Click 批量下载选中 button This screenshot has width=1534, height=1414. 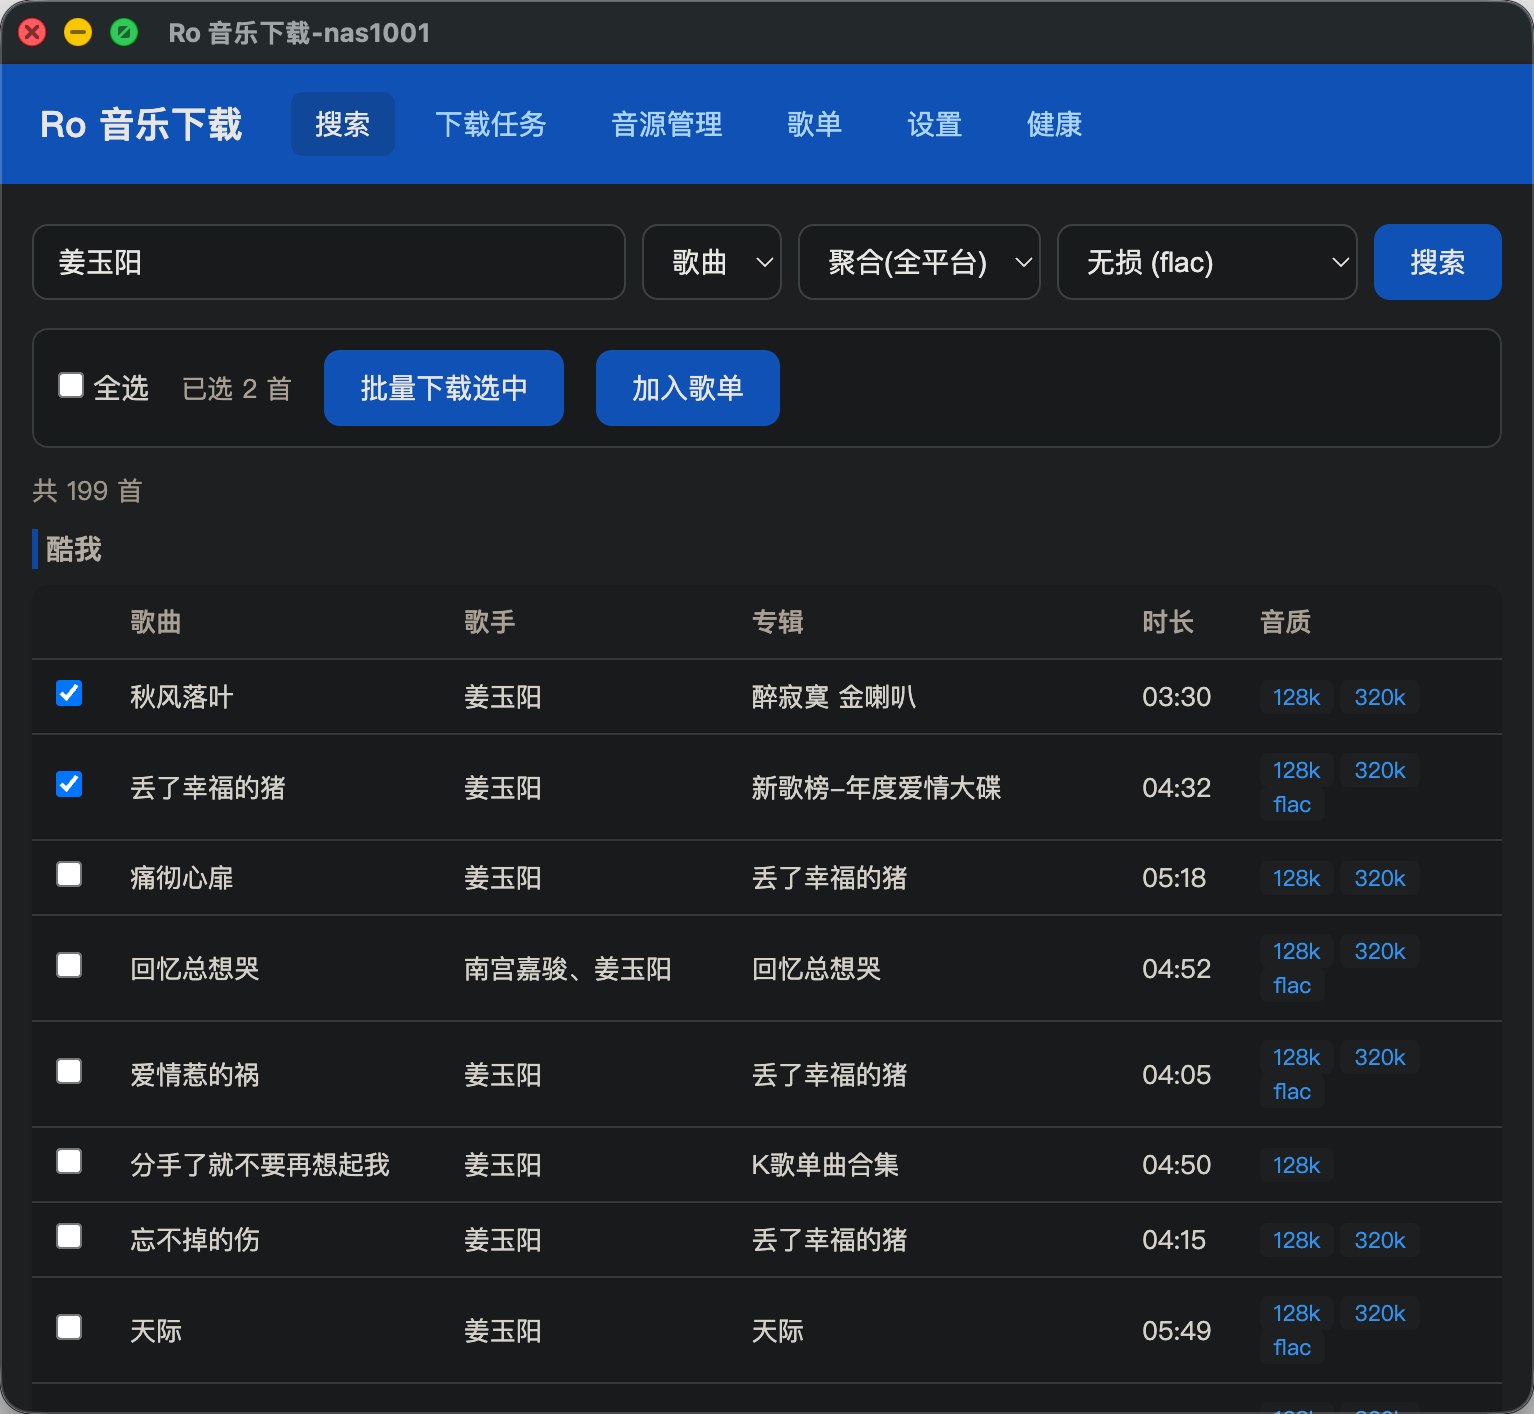pyautogui.click(x=444, y=388)
